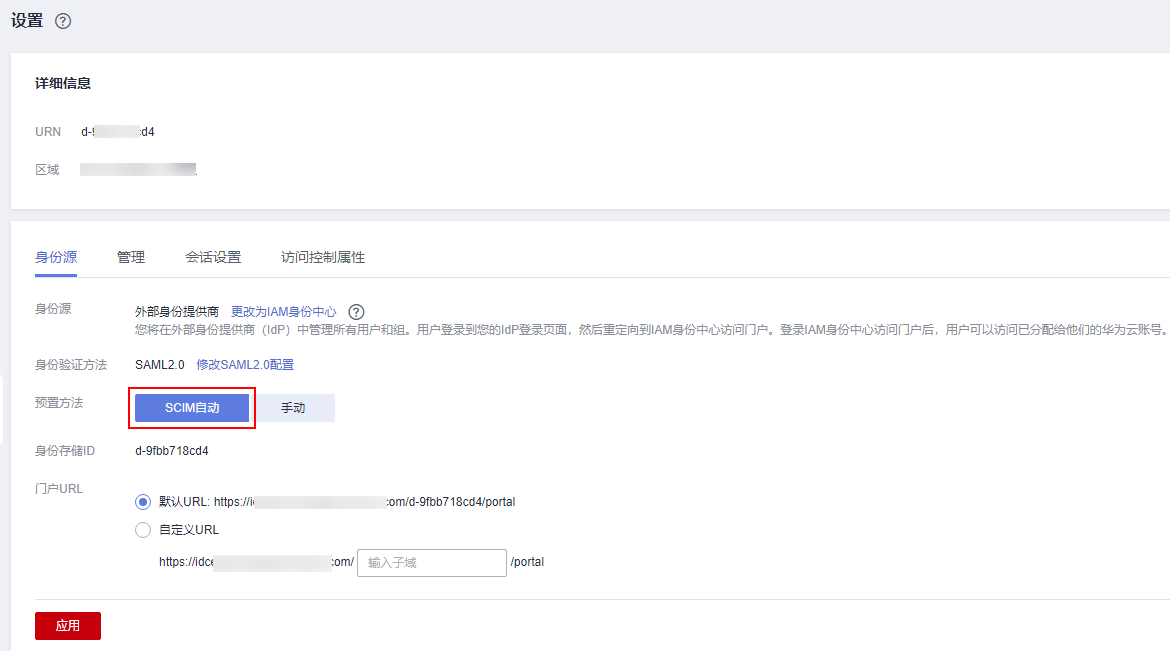Click the 外部身份提供商 identity source text

click(x=177, y=312)
